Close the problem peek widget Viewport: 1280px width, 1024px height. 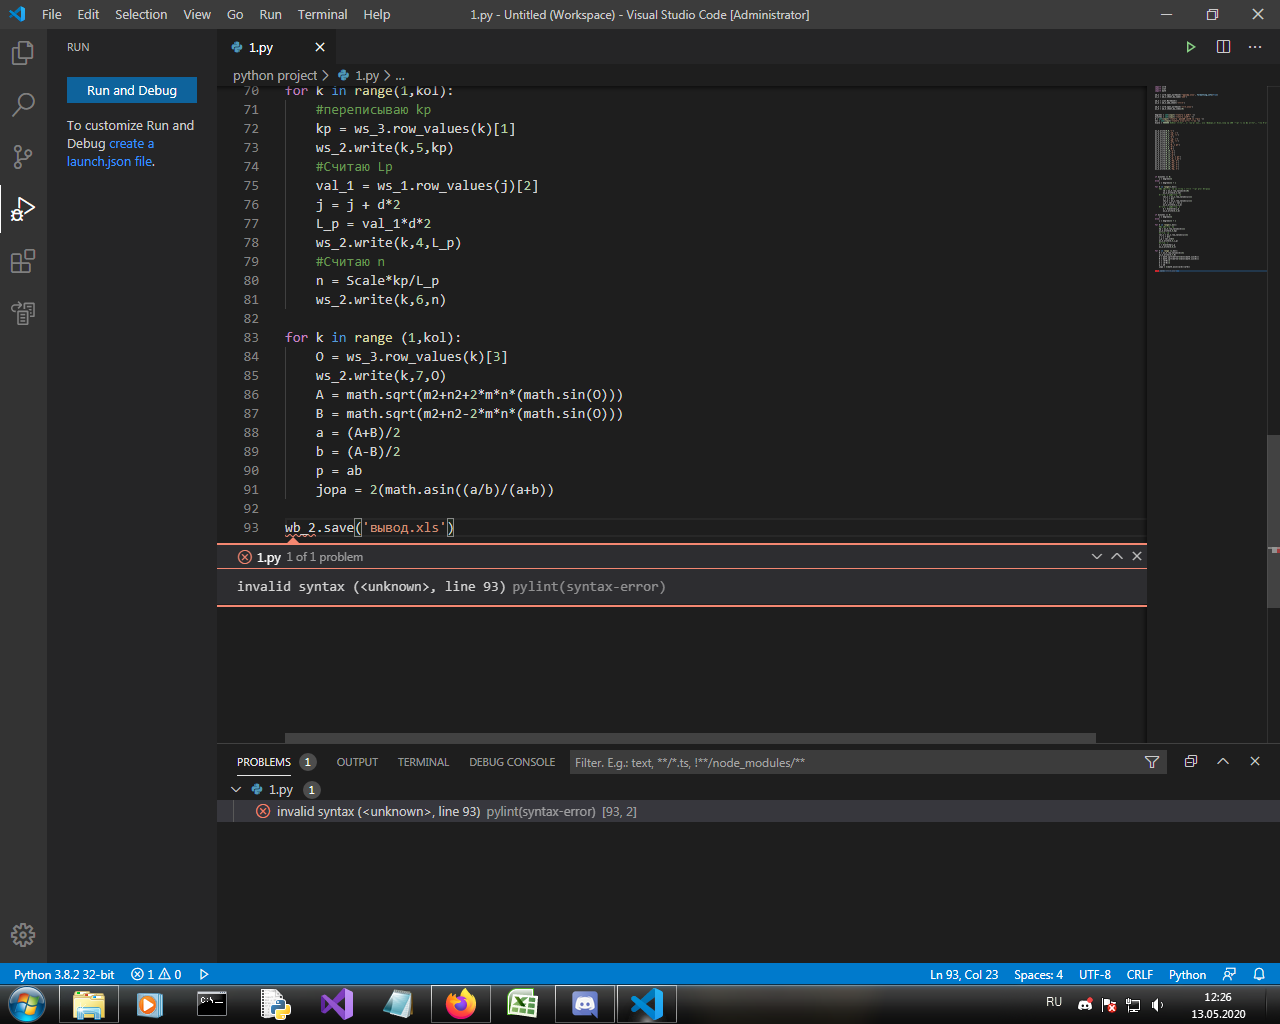click(x=1137, y=556)
